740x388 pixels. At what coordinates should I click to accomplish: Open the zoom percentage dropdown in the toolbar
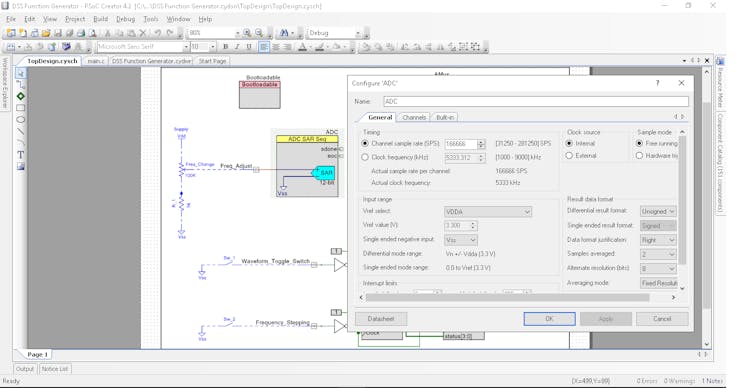tap(237, 33)
